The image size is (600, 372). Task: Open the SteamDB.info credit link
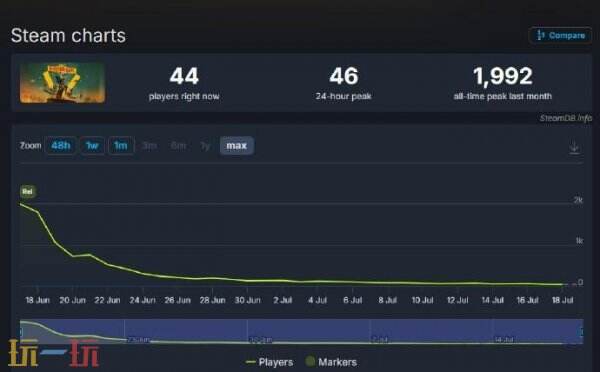point(566,118)
